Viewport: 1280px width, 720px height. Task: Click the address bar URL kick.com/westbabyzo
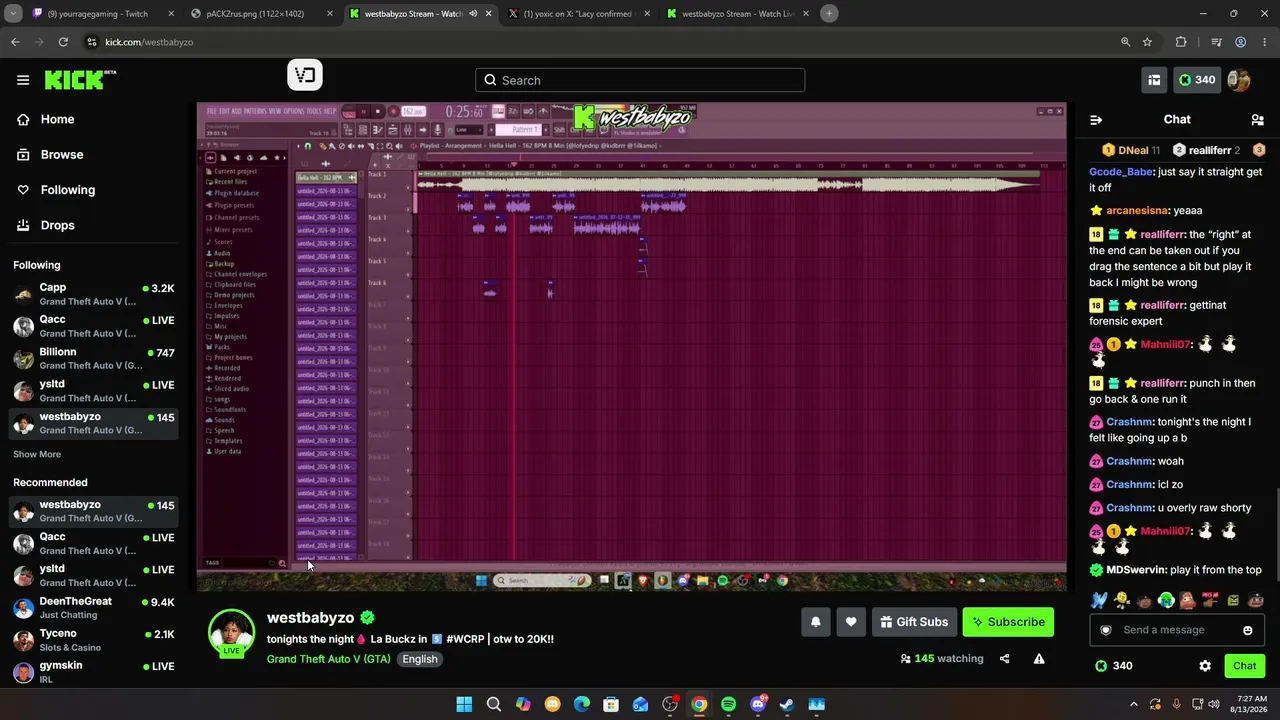(x=149, y=42)
